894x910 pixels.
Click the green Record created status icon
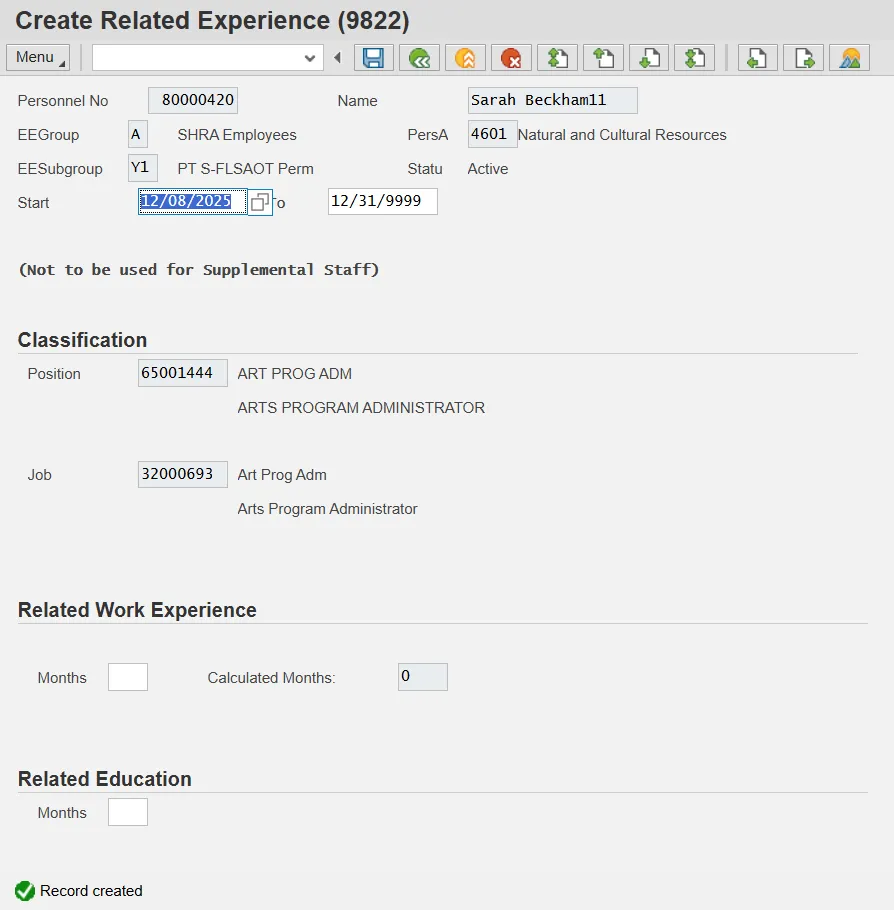[x=25, y=891]
